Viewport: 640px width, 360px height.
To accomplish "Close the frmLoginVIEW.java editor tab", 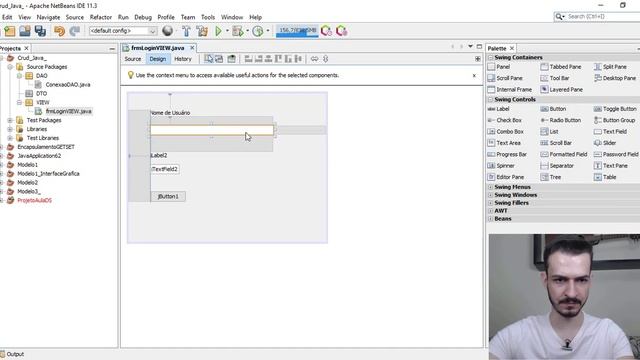I will point(192,48).
